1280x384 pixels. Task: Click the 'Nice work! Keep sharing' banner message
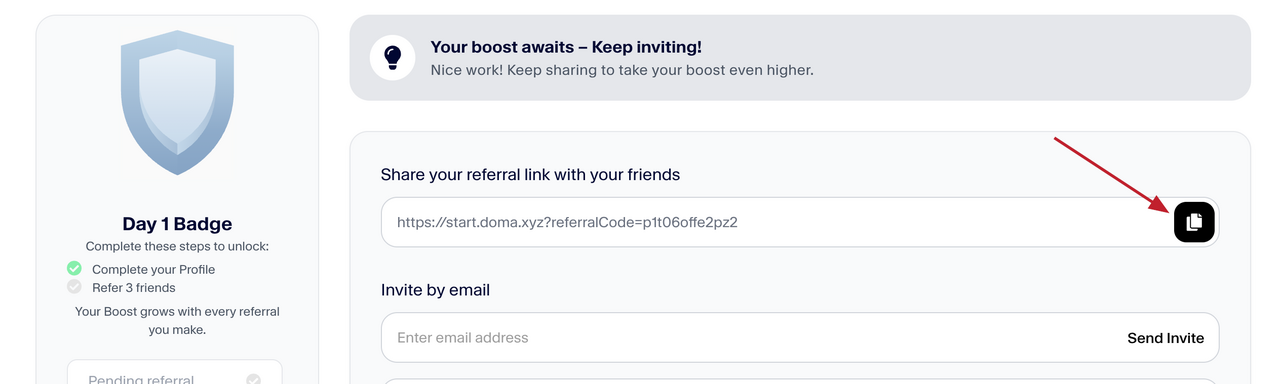click(622, 70)
